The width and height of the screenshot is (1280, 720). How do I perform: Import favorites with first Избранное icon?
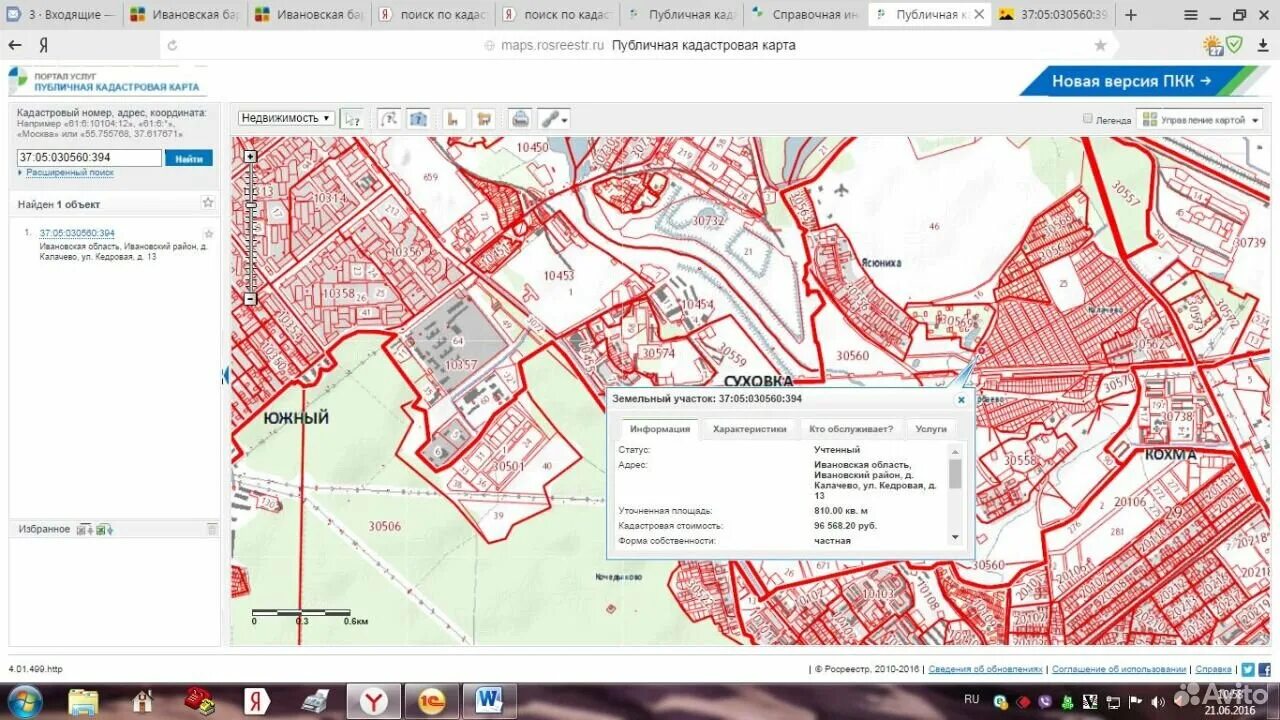(x=84, y=529)
